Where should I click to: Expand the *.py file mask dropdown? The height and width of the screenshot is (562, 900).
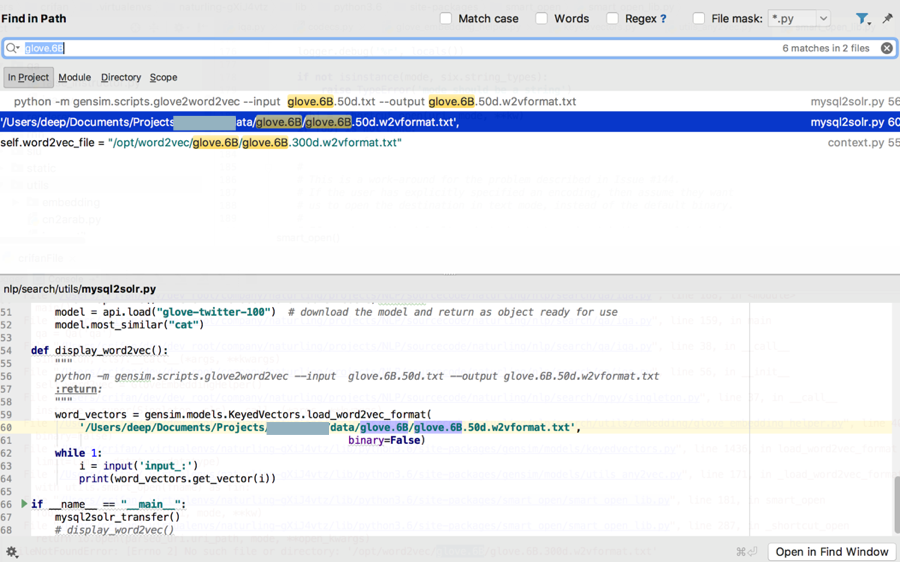click(x=823, y=19)
